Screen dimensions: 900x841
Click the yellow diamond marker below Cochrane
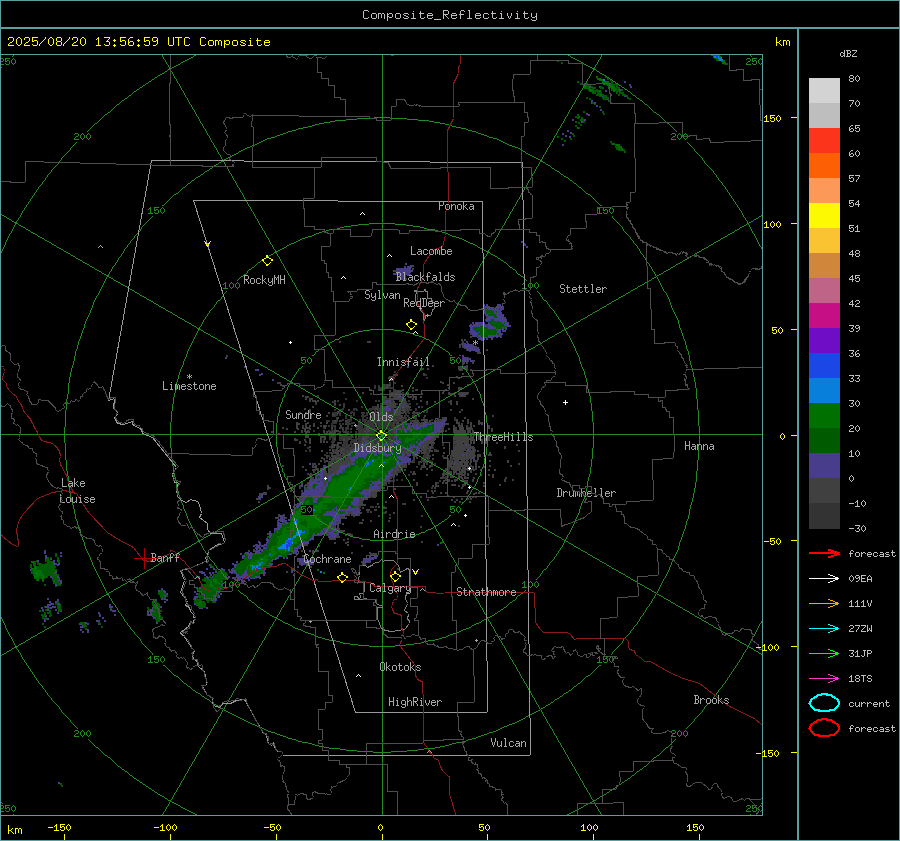342,578
